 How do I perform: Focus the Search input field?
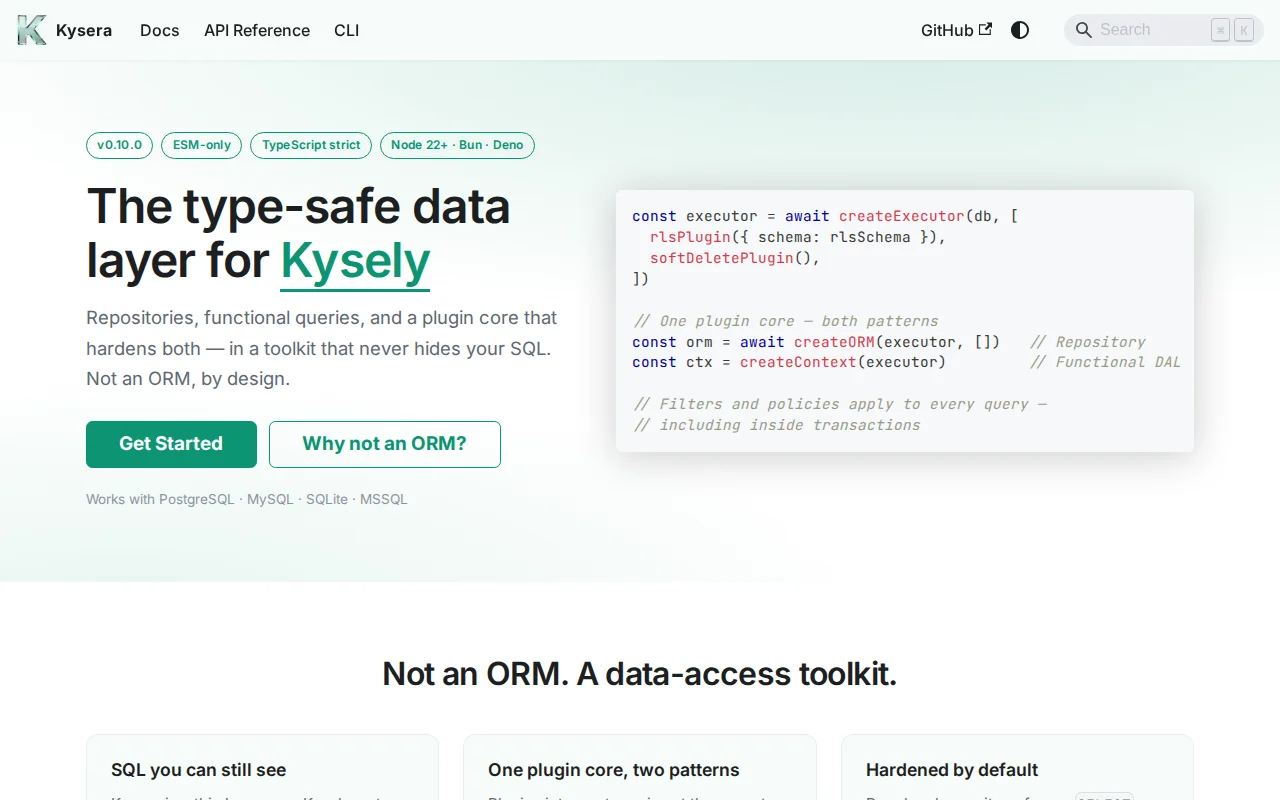point(1164,30)
